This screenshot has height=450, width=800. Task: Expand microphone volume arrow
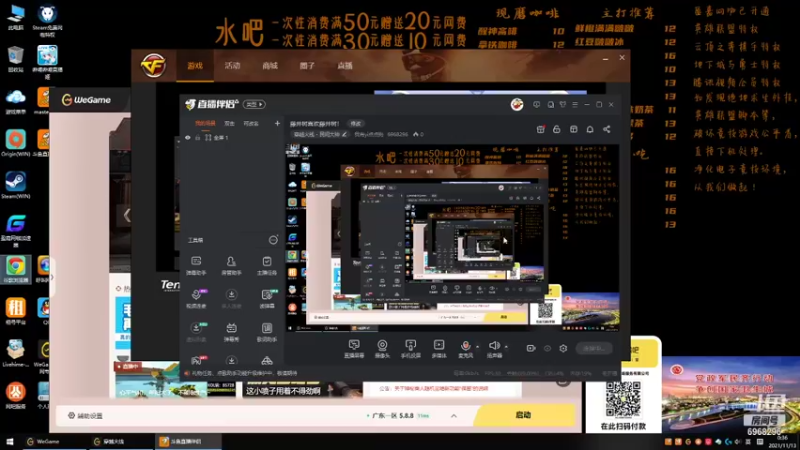tap(478, 347)
